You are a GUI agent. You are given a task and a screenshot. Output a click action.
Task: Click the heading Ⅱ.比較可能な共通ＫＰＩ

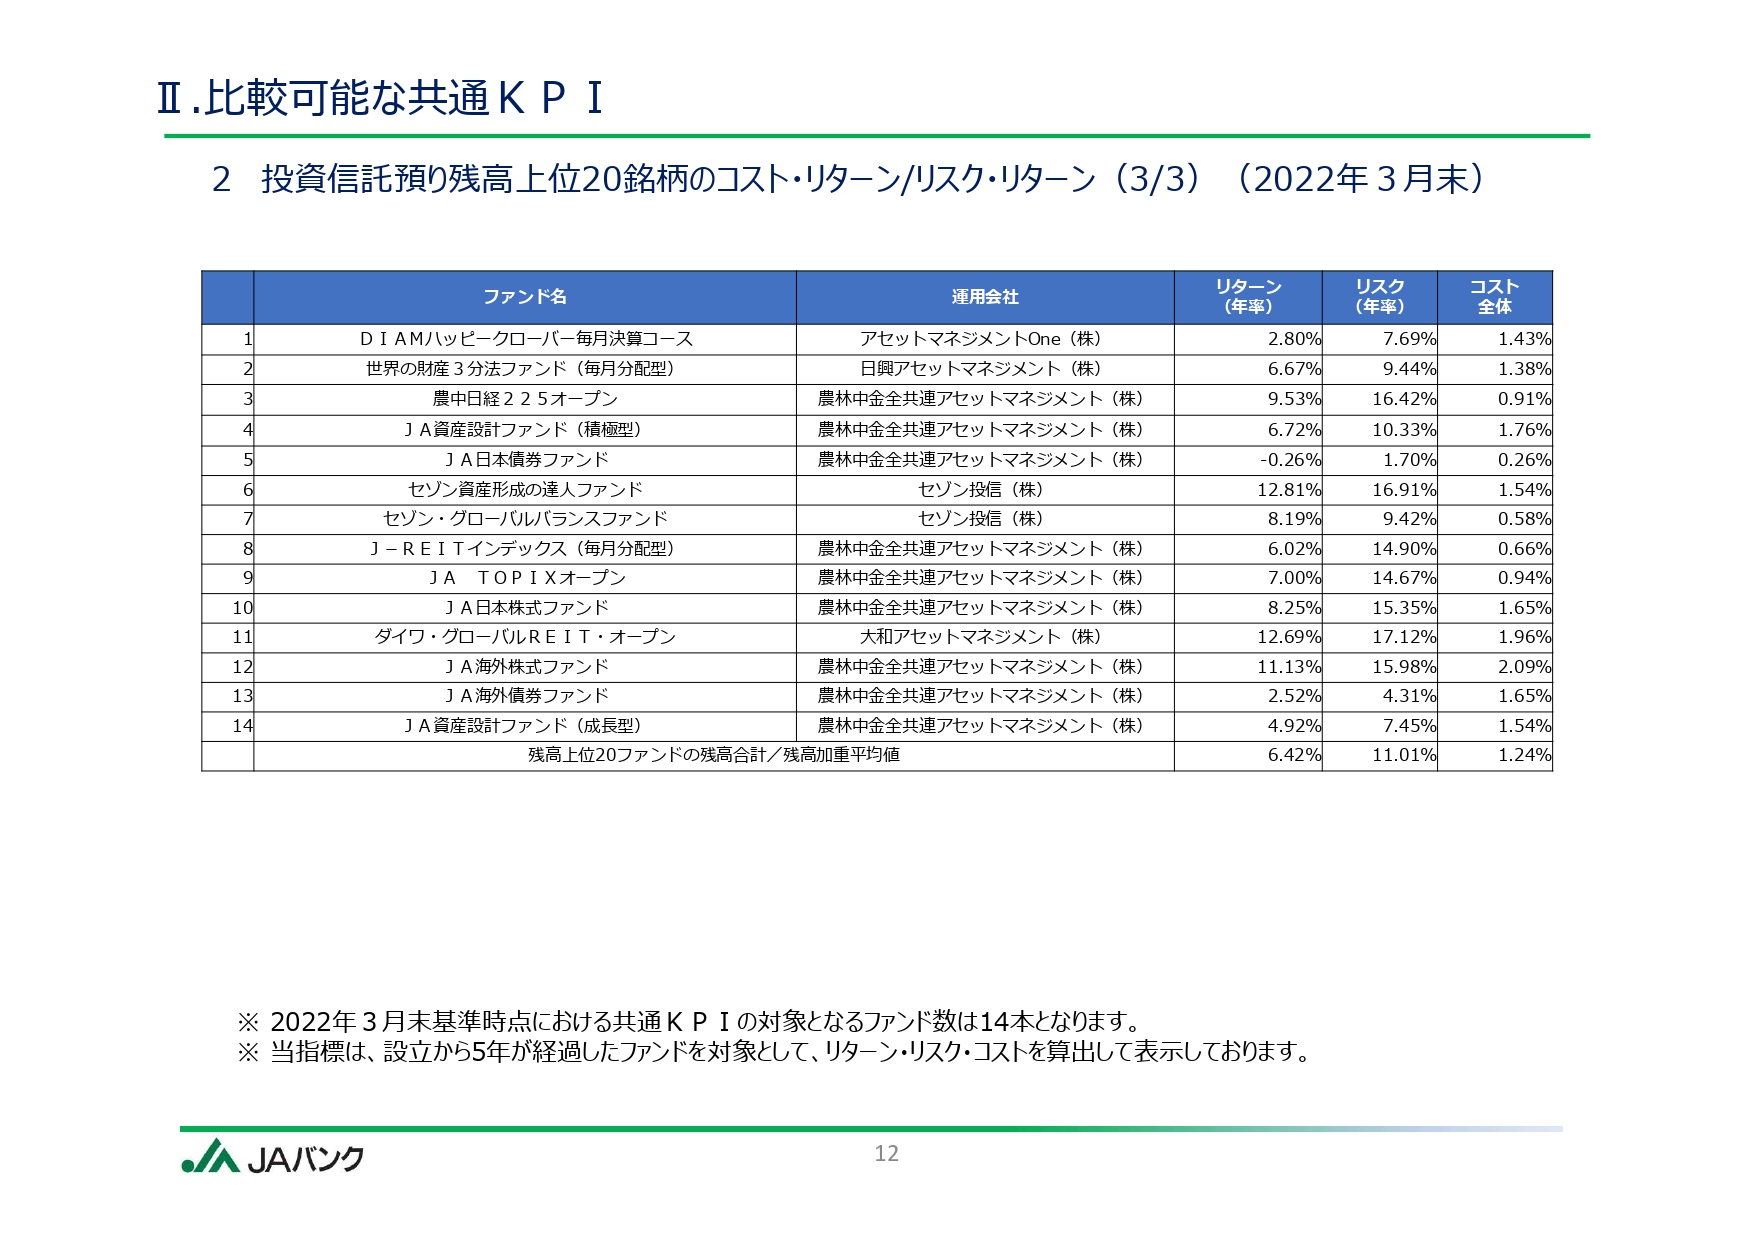(x=381, y=98)
